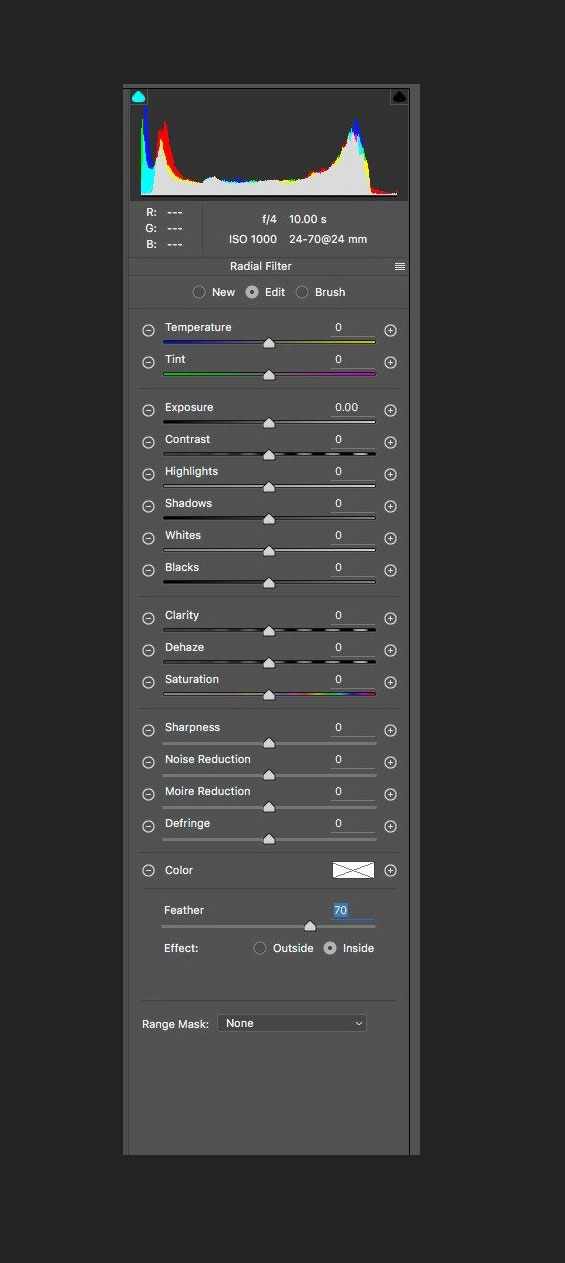The height and width of the screenshot is (1263, 565).
Task: Open the Range Mask dropdown
Action: 292,1023
